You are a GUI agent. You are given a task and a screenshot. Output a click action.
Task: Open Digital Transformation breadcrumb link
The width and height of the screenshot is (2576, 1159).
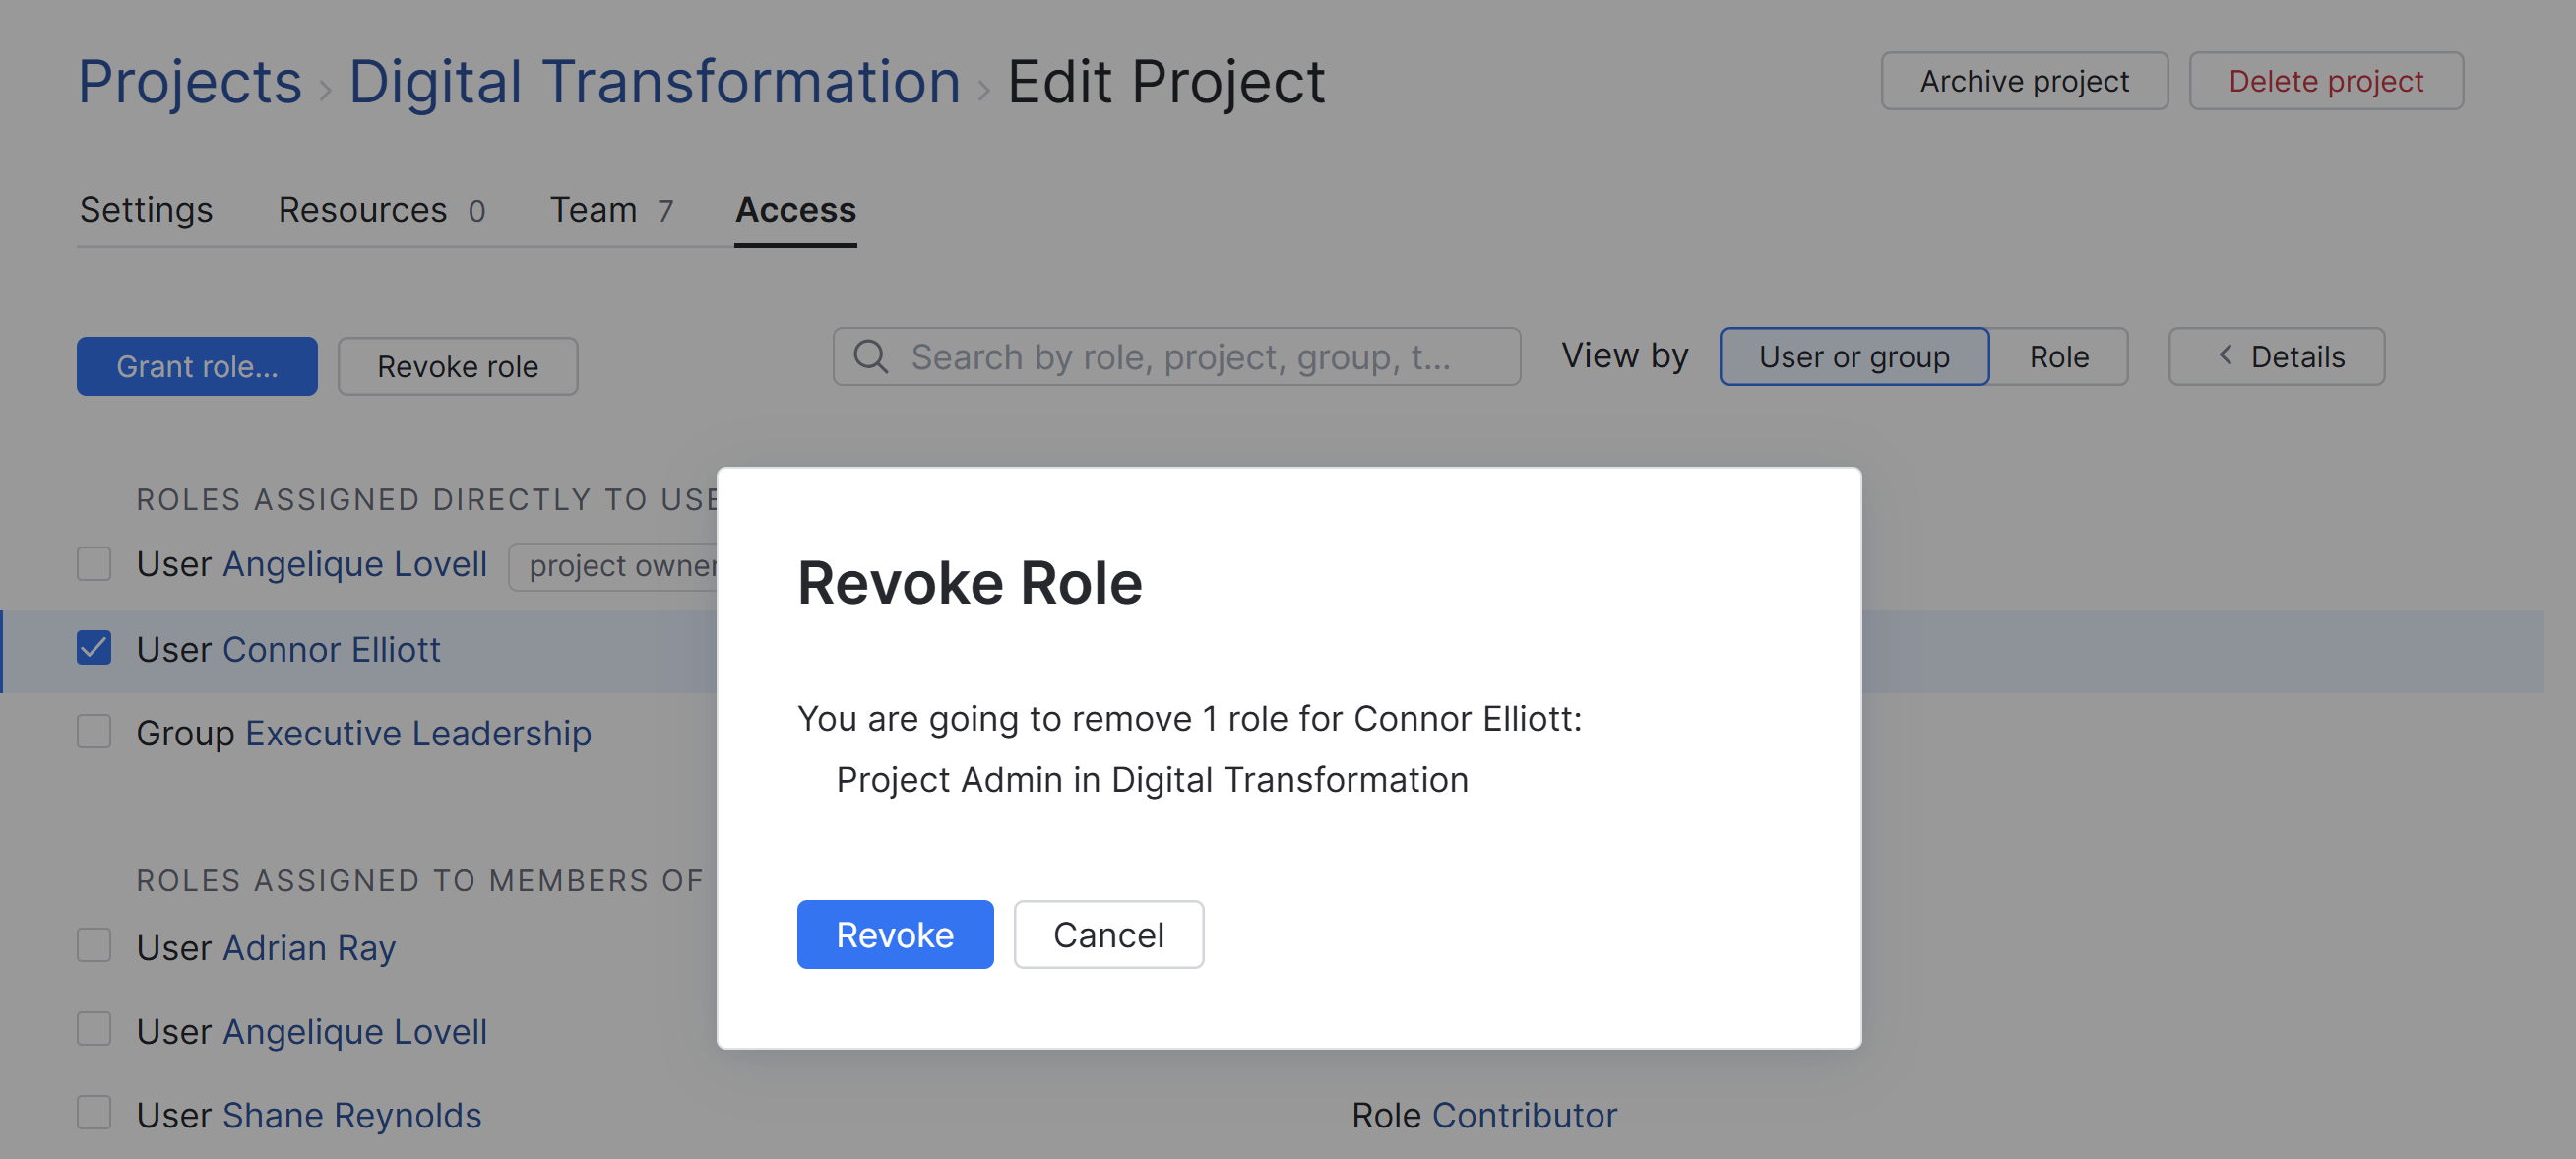[x=654, y=81]
